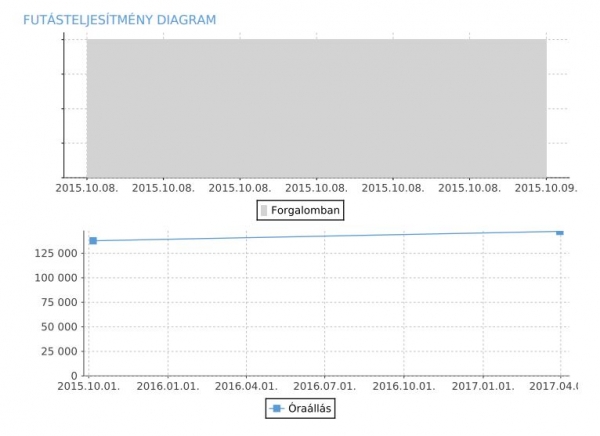This screenshot has height=436, width=600.
Task: Click the 2016.01.01. date label
Action: coord(166,385)
